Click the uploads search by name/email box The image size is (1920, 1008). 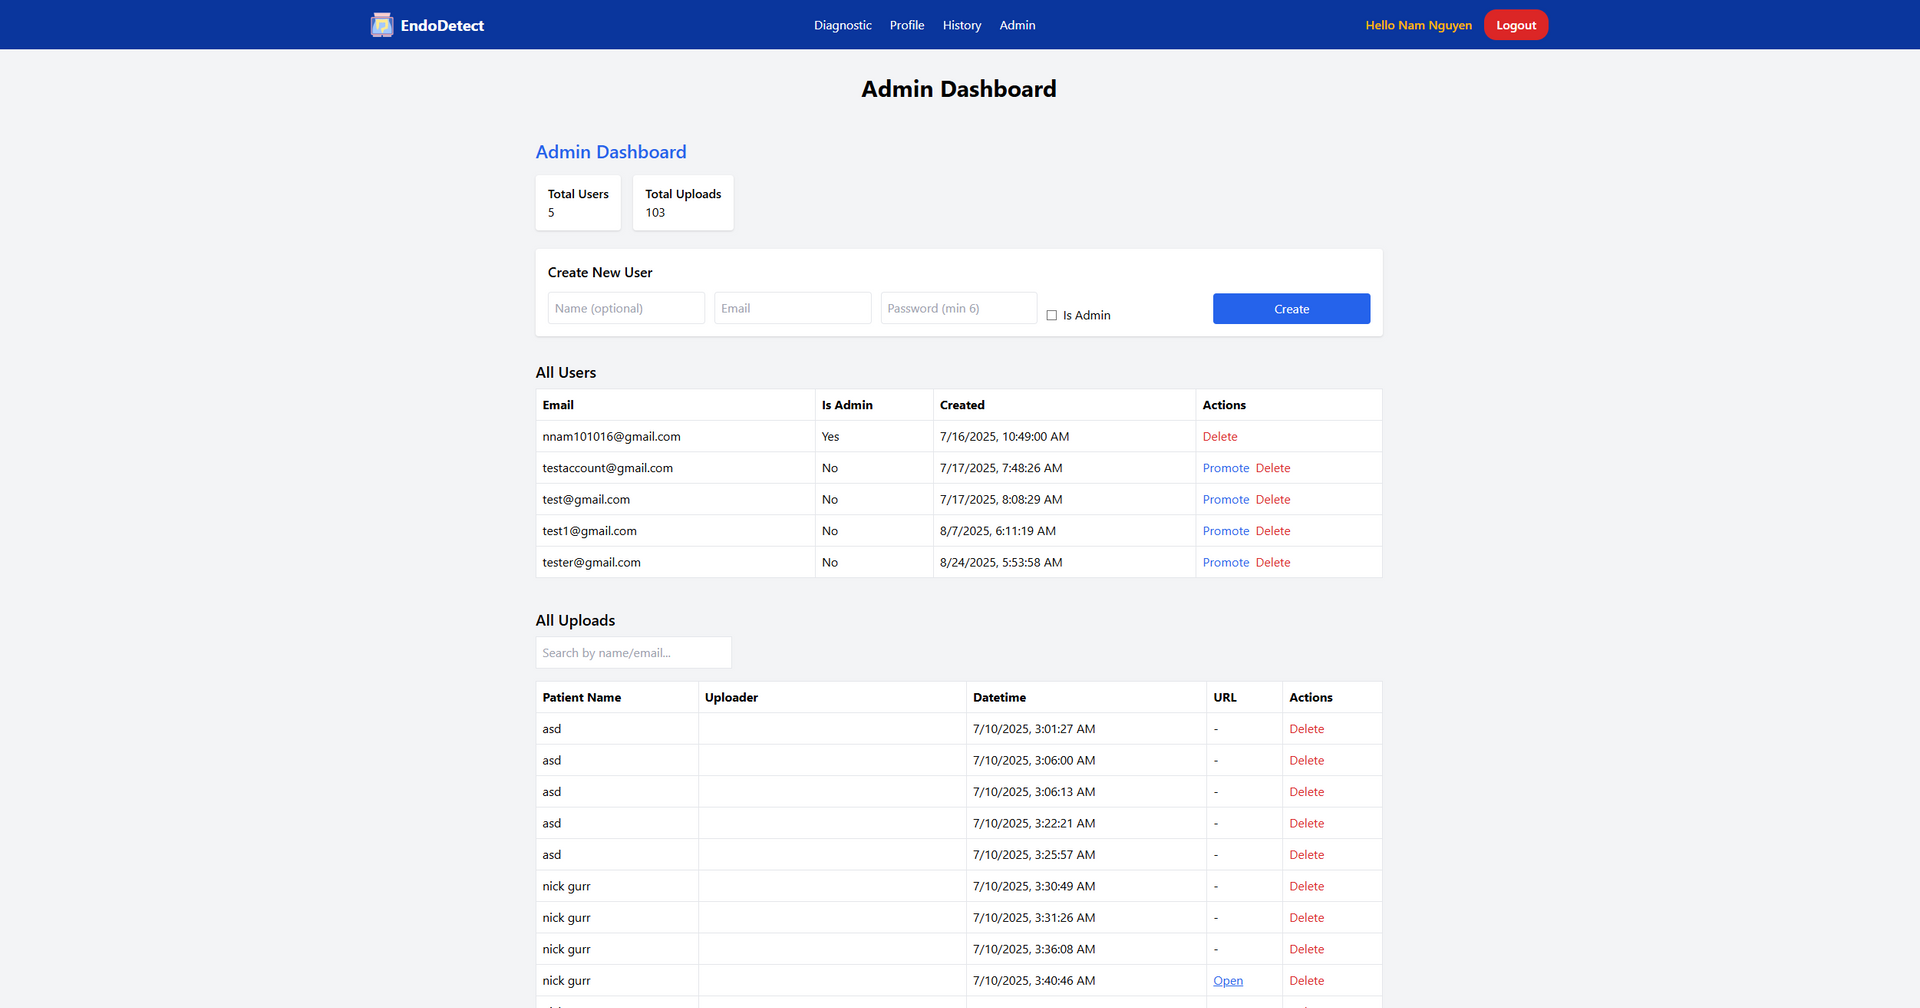(633, 653)
